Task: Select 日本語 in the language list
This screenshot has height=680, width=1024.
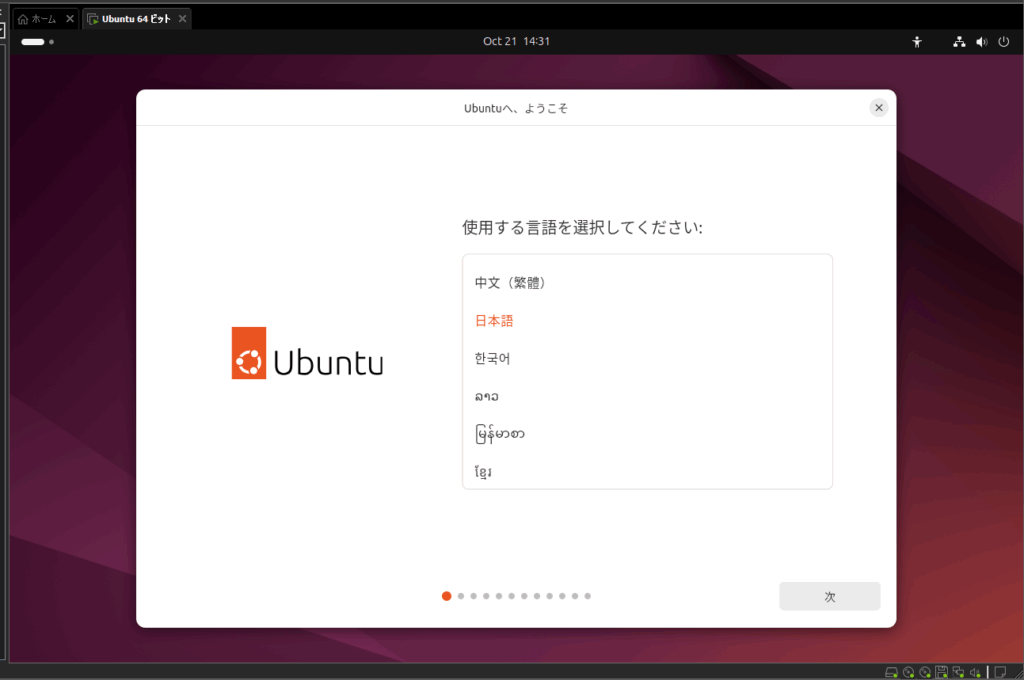Action: coord(494,321)
